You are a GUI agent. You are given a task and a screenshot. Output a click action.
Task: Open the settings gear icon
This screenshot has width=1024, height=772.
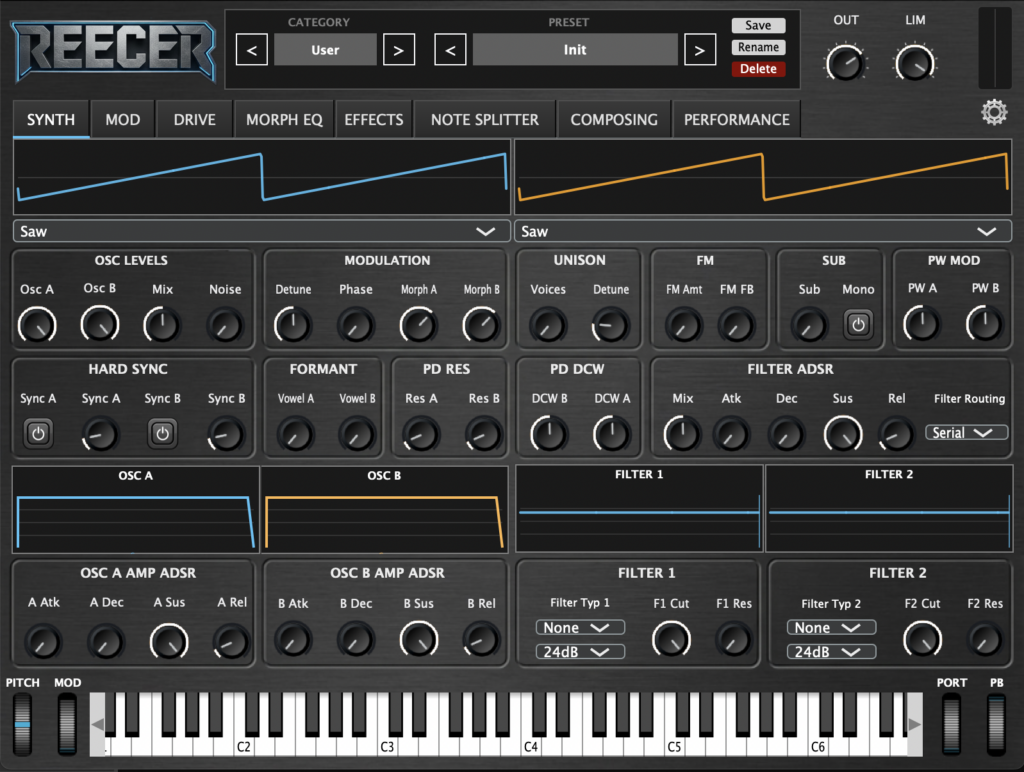coord(994,113)
